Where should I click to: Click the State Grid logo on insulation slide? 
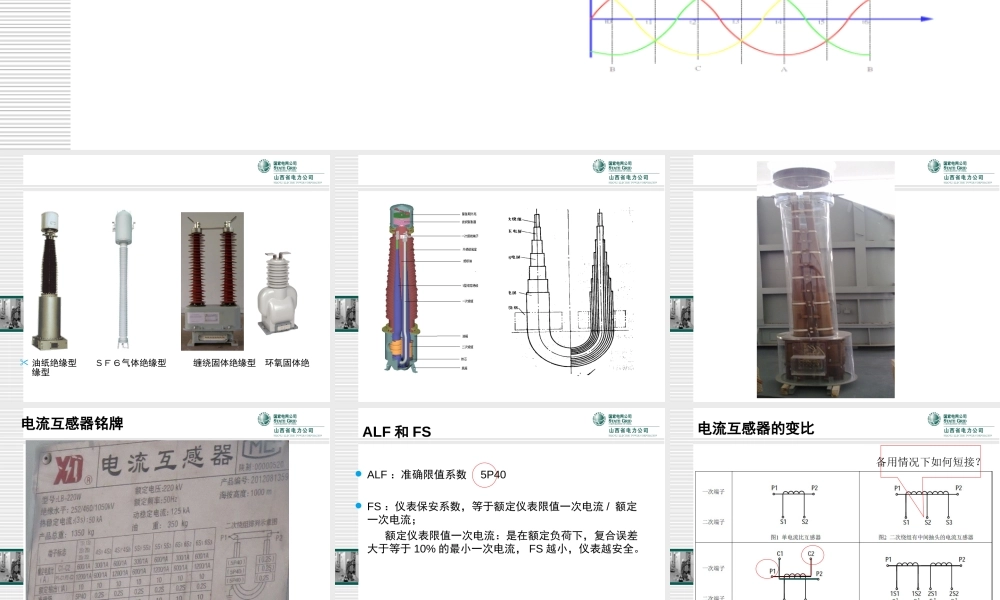click(x=291, y=172)
